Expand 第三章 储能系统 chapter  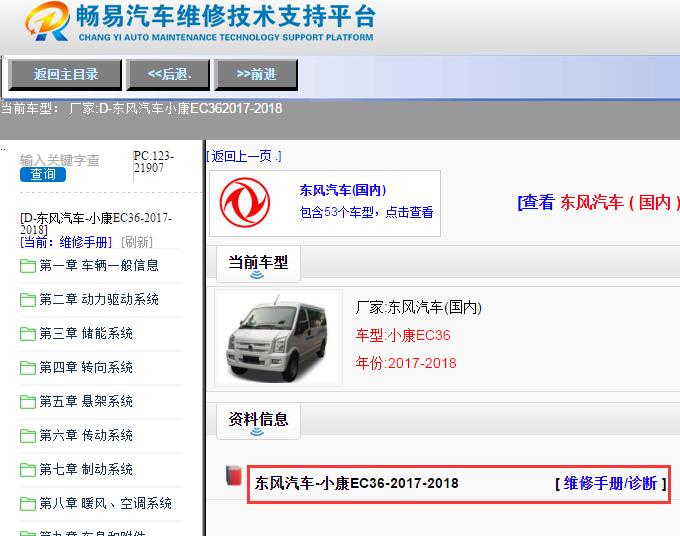(86, 333)
